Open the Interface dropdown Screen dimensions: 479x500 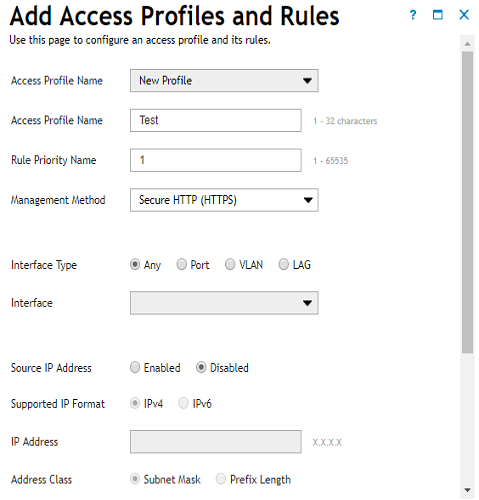click(224, 303)
